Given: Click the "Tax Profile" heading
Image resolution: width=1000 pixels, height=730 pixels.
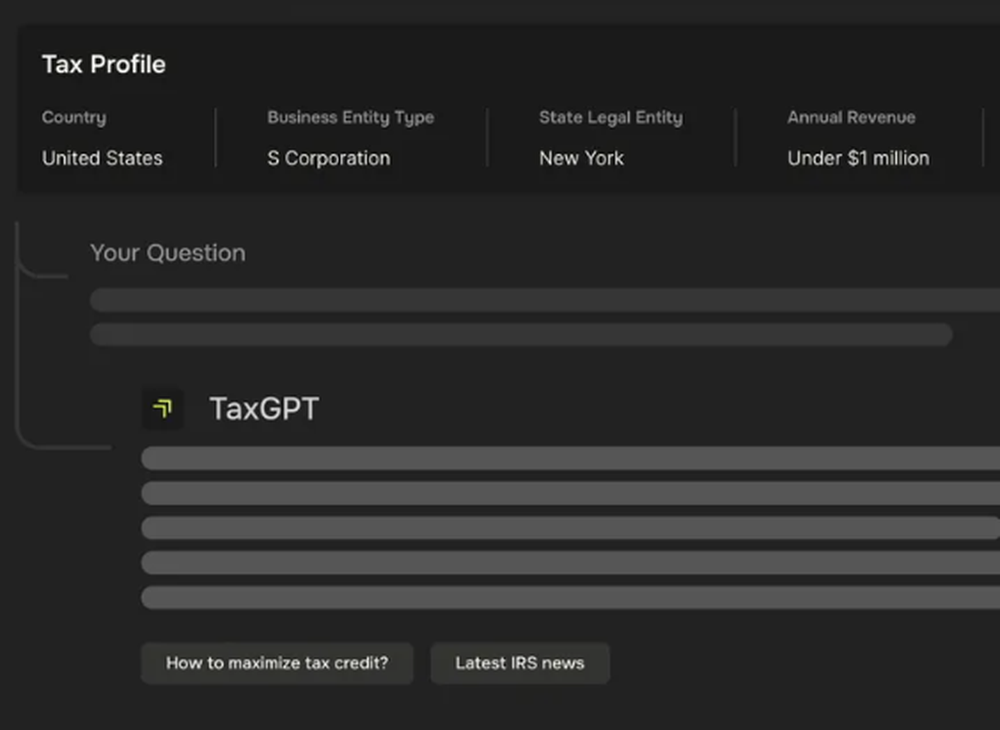Looking at the screenshot, I should point(104,64).
